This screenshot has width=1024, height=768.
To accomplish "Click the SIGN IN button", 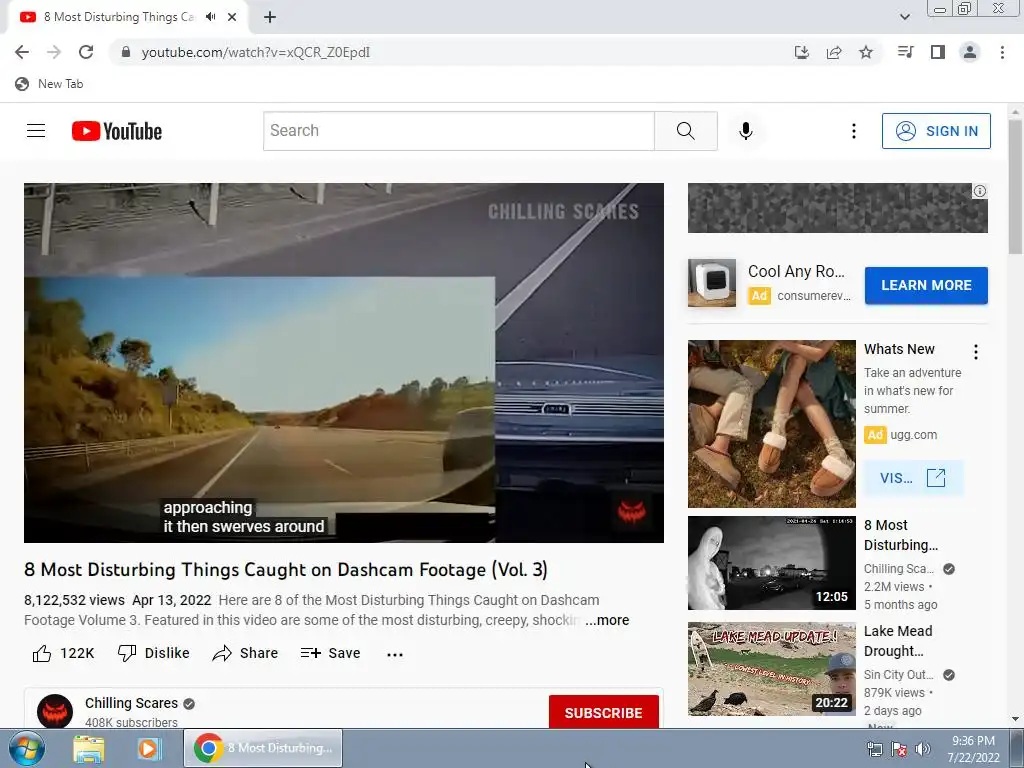I will pos(936,131).
